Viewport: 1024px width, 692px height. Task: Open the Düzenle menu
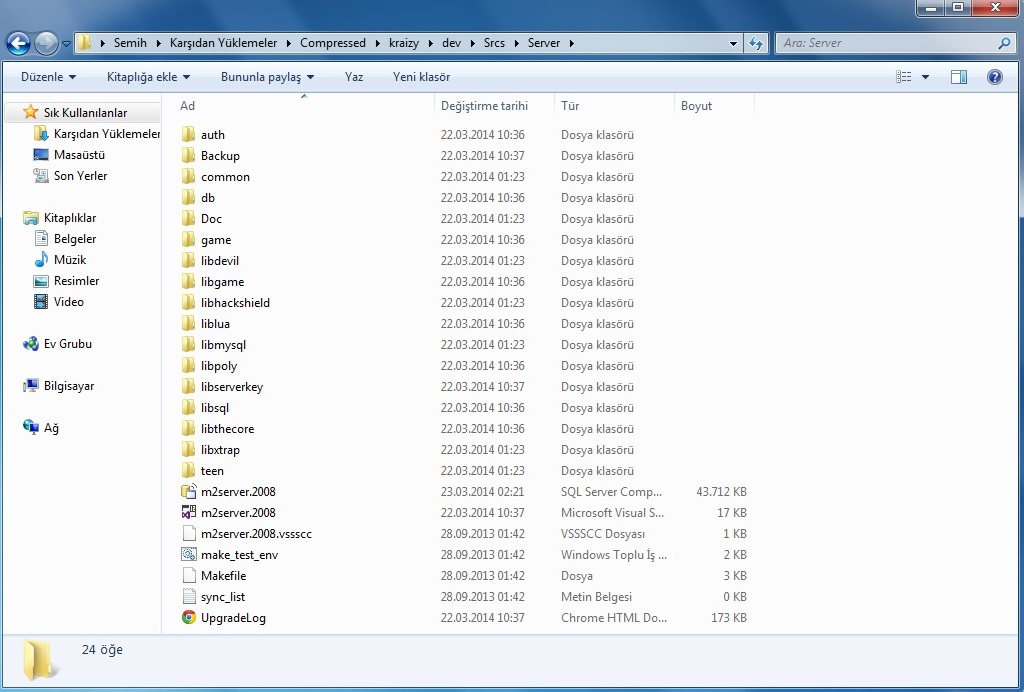(48, 77)
